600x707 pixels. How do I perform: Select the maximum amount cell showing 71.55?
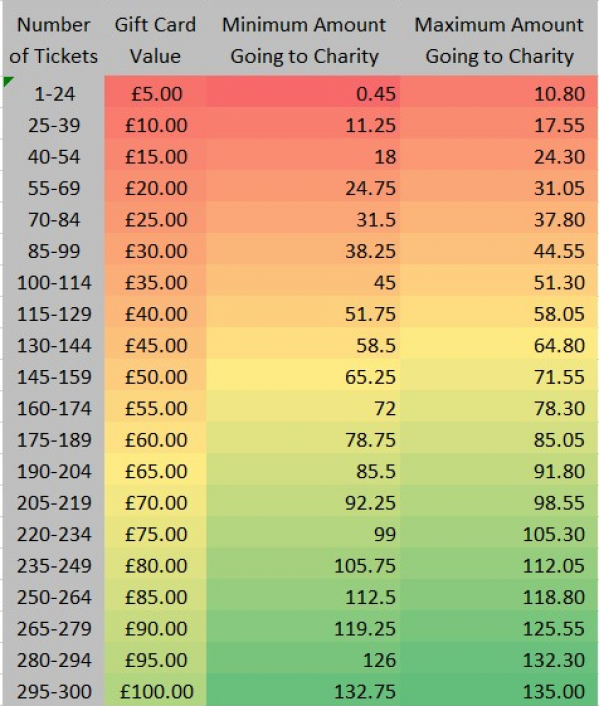499,375
